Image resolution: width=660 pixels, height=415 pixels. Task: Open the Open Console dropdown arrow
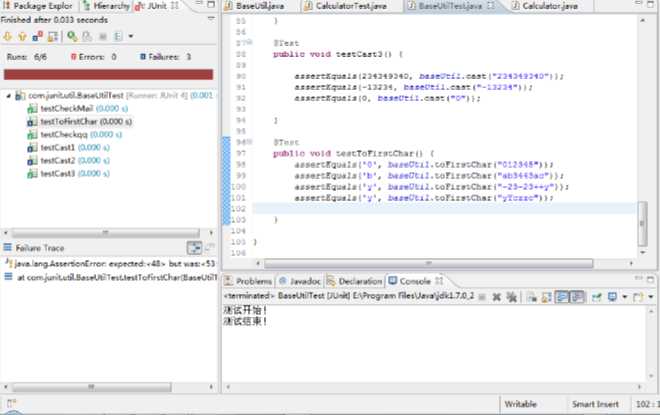(651, 297)
